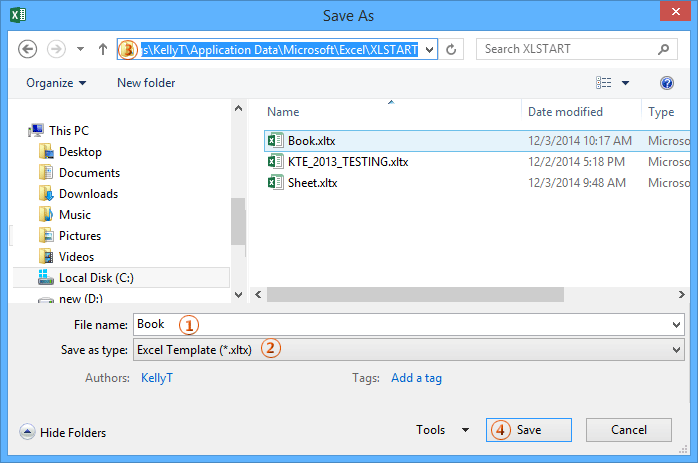Collapse navigation pane with Hide Folders

pos(63,433)
